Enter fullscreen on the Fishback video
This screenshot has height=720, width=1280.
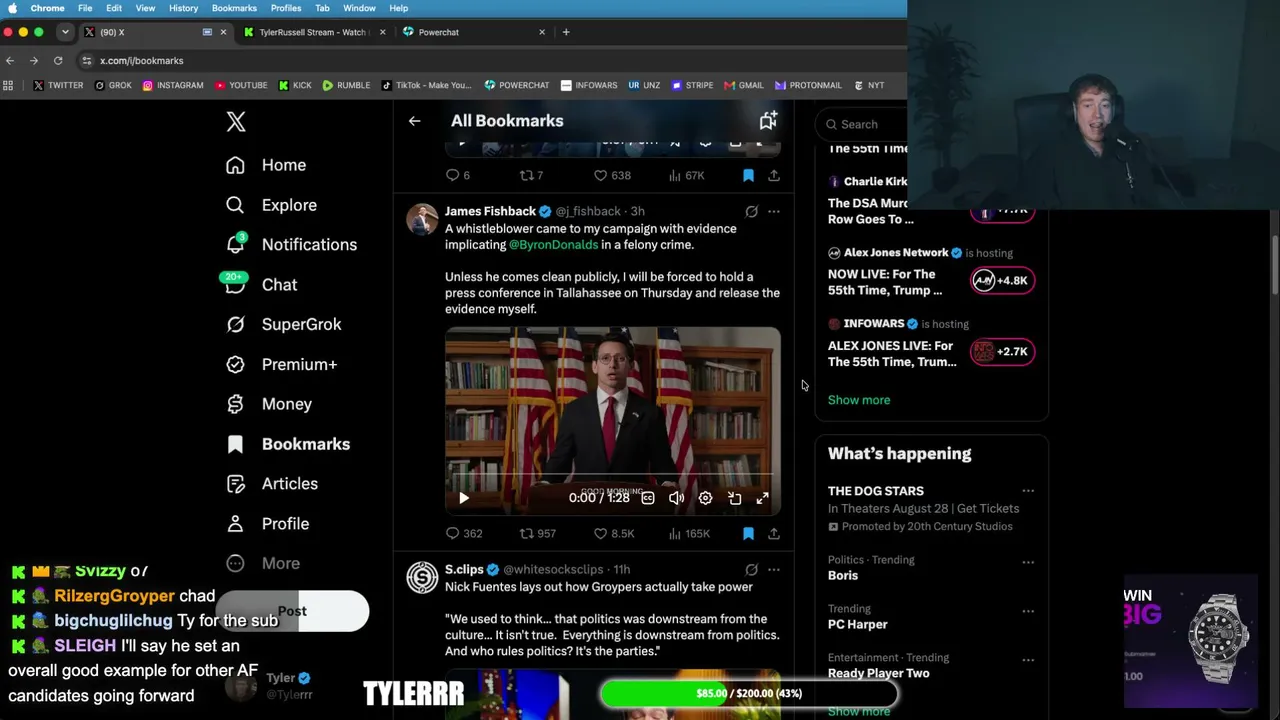tap(762, 498)
